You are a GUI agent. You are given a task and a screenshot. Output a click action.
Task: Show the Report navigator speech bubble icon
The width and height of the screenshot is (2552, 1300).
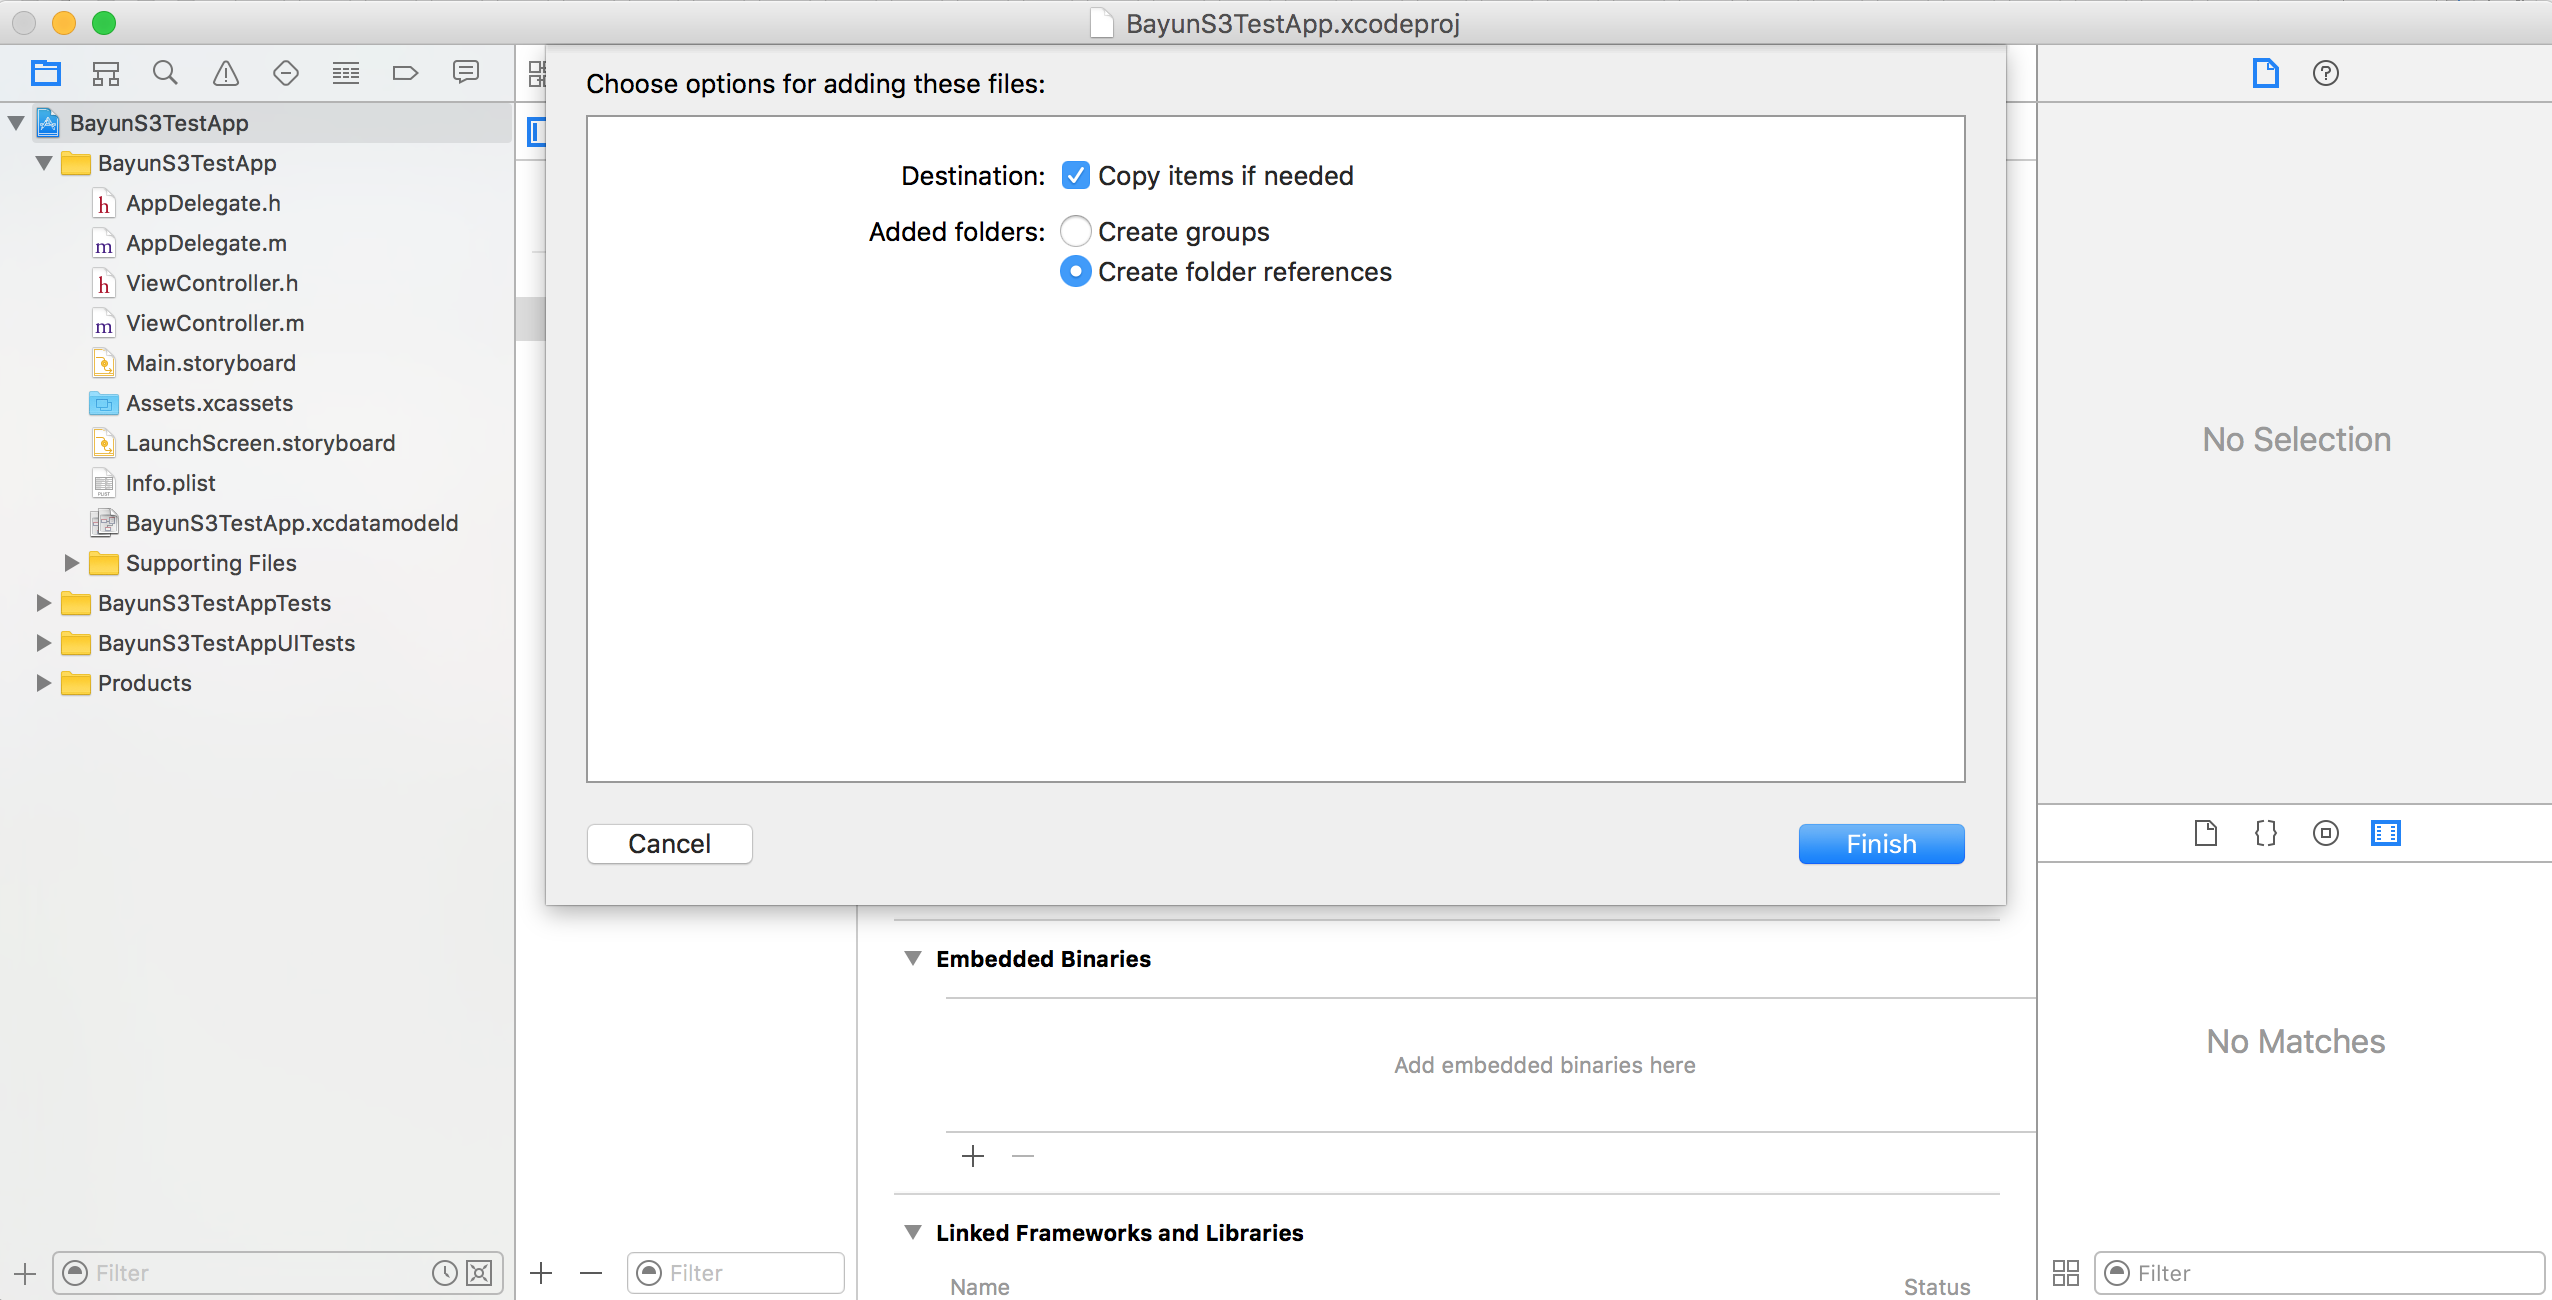click(x=466, y=73)
